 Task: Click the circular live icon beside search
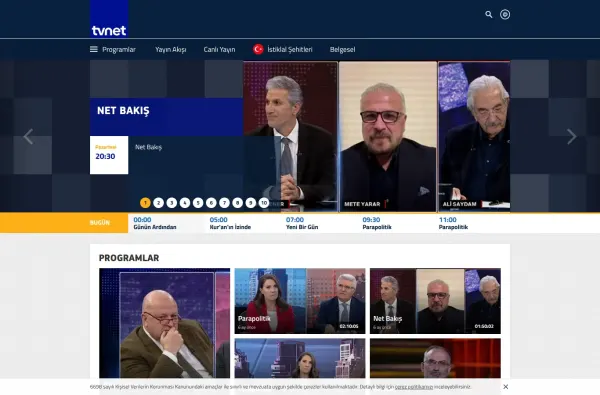(x=505, y=15)
